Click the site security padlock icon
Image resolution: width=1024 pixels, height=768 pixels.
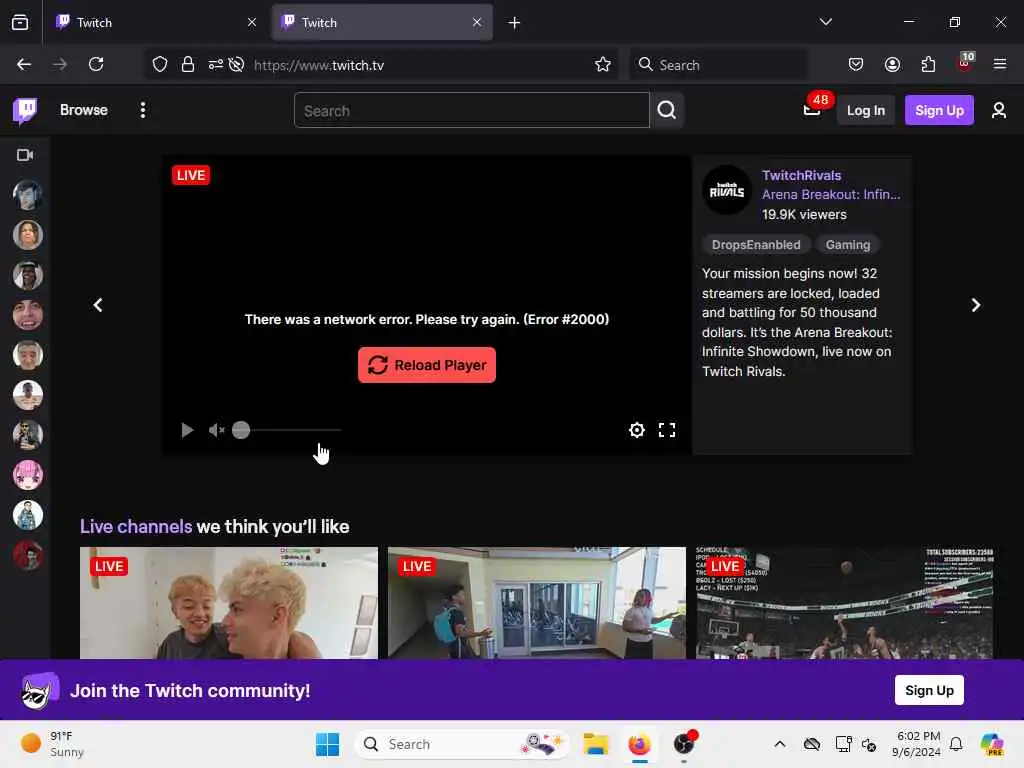[187, 64]
